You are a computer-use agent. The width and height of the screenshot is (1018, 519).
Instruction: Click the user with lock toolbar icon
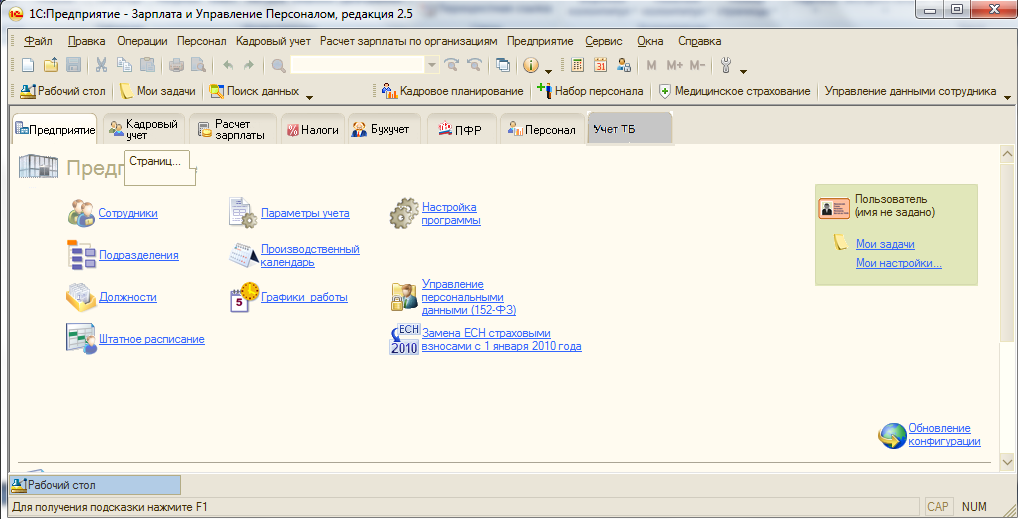[x=624, y=65]
